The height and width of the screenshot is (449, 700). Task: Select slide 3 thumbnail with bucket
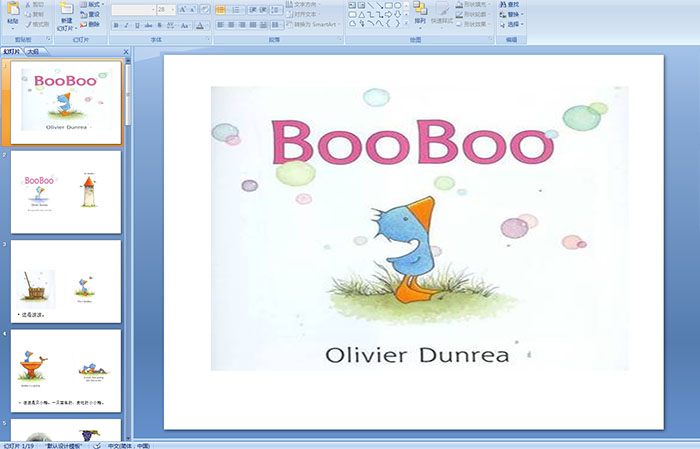point(66,282)
